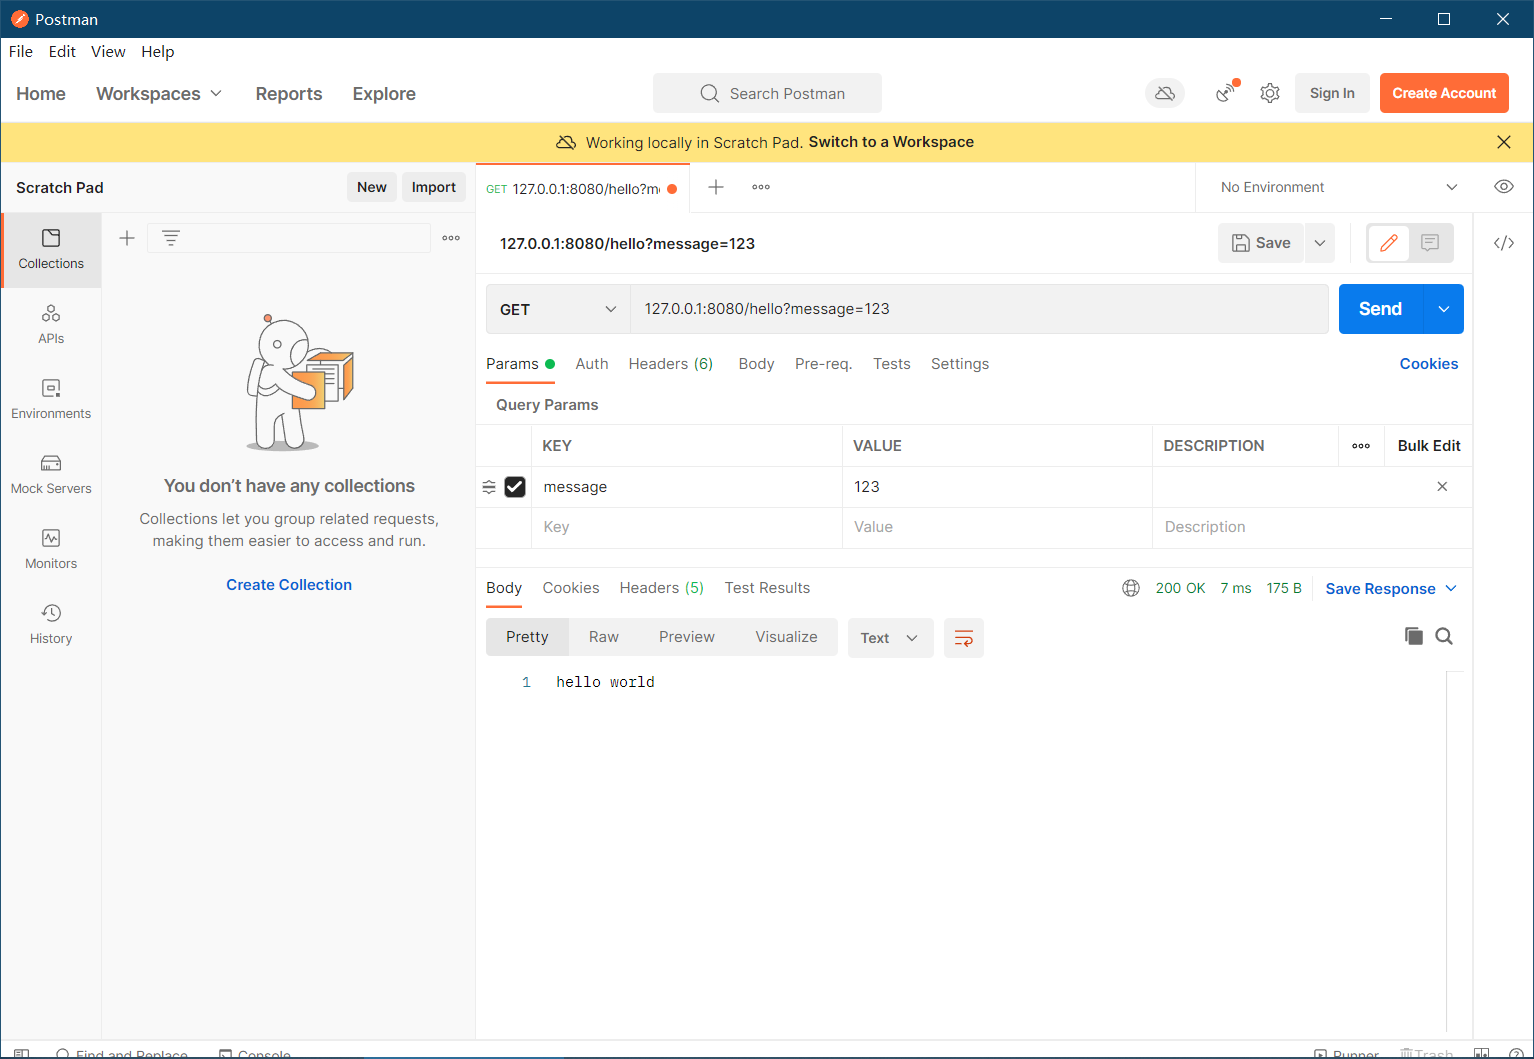This screenshot has height=1059, width=1534.
Task: Click the Import button
Action: click(x=434, y=187)
